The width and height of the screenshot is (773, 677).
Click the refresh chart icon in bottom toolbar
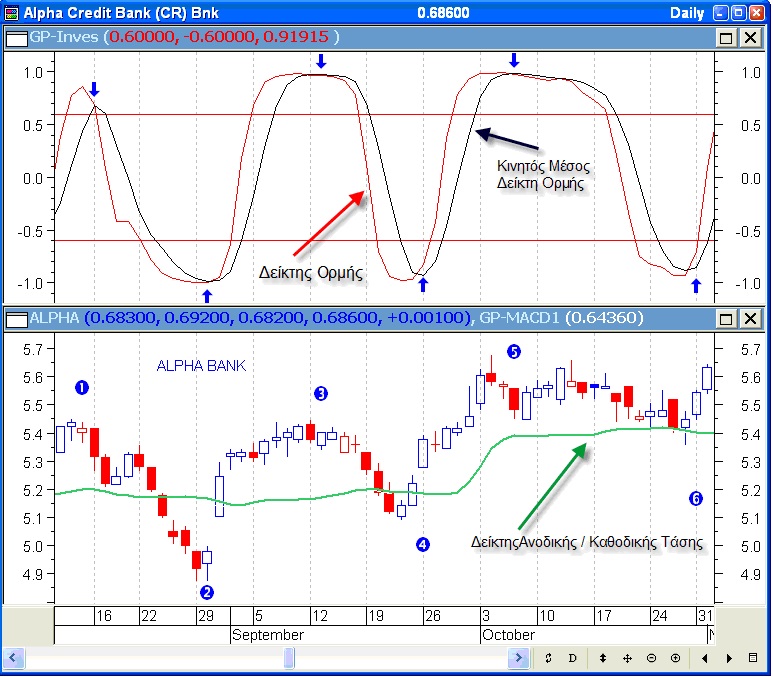[x=549, y=658]
